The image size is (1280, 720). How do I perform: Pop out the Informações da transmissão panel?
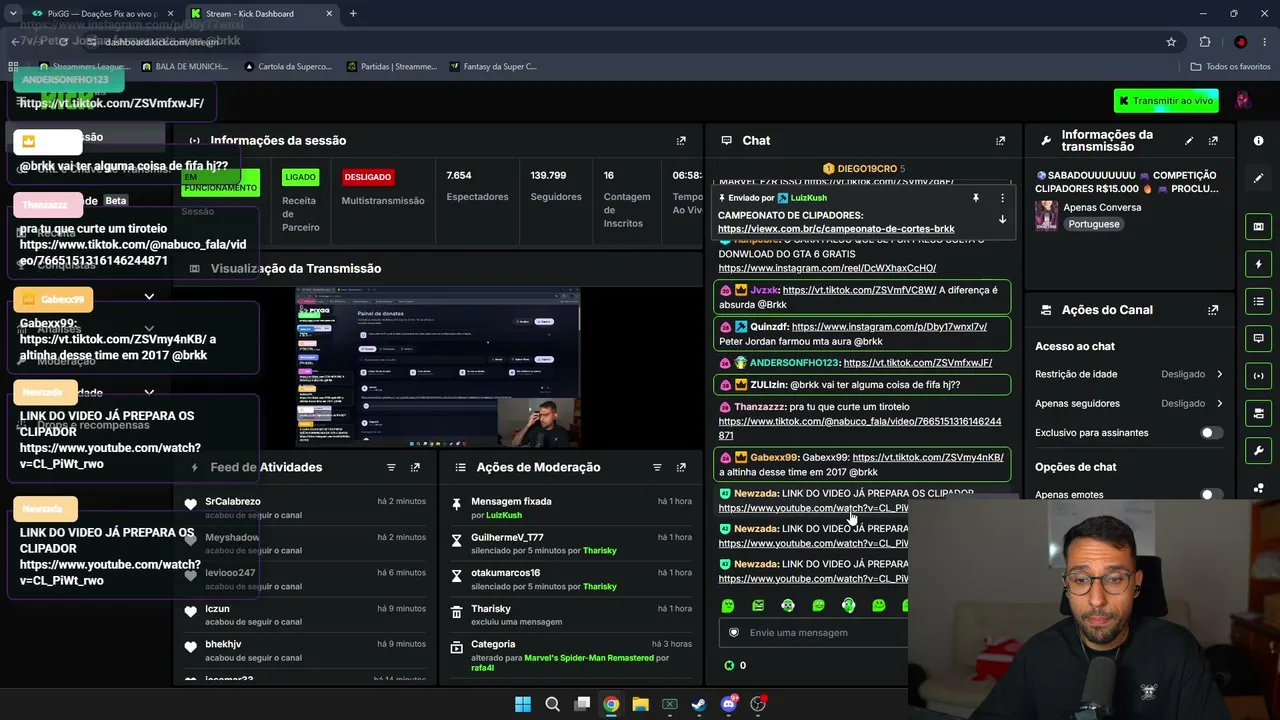1213,141
